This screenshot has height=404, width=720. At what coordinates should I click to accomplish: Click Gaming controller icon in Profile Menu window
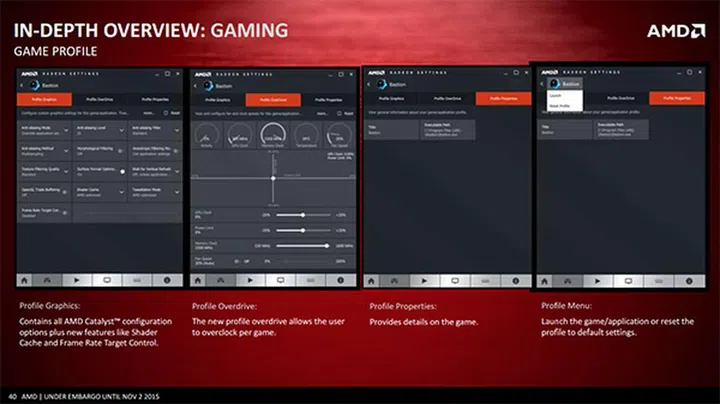point(568,281)
